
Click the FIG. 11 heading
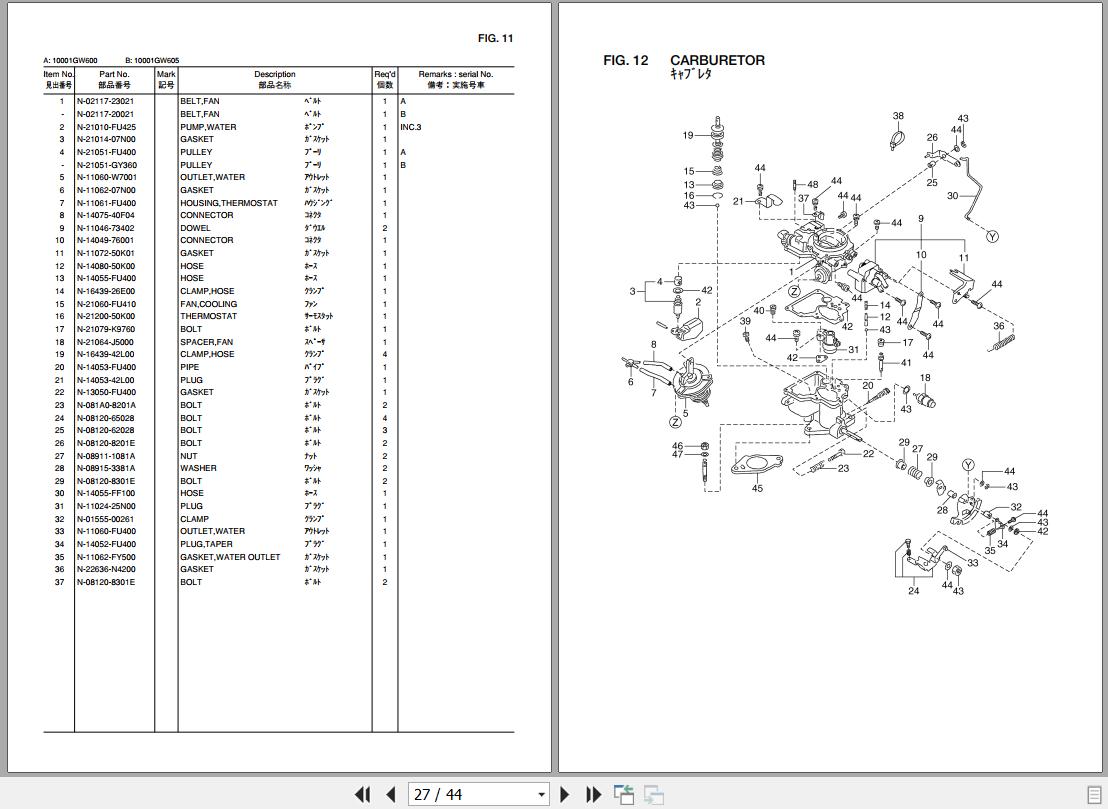click(x=495, y=38)
